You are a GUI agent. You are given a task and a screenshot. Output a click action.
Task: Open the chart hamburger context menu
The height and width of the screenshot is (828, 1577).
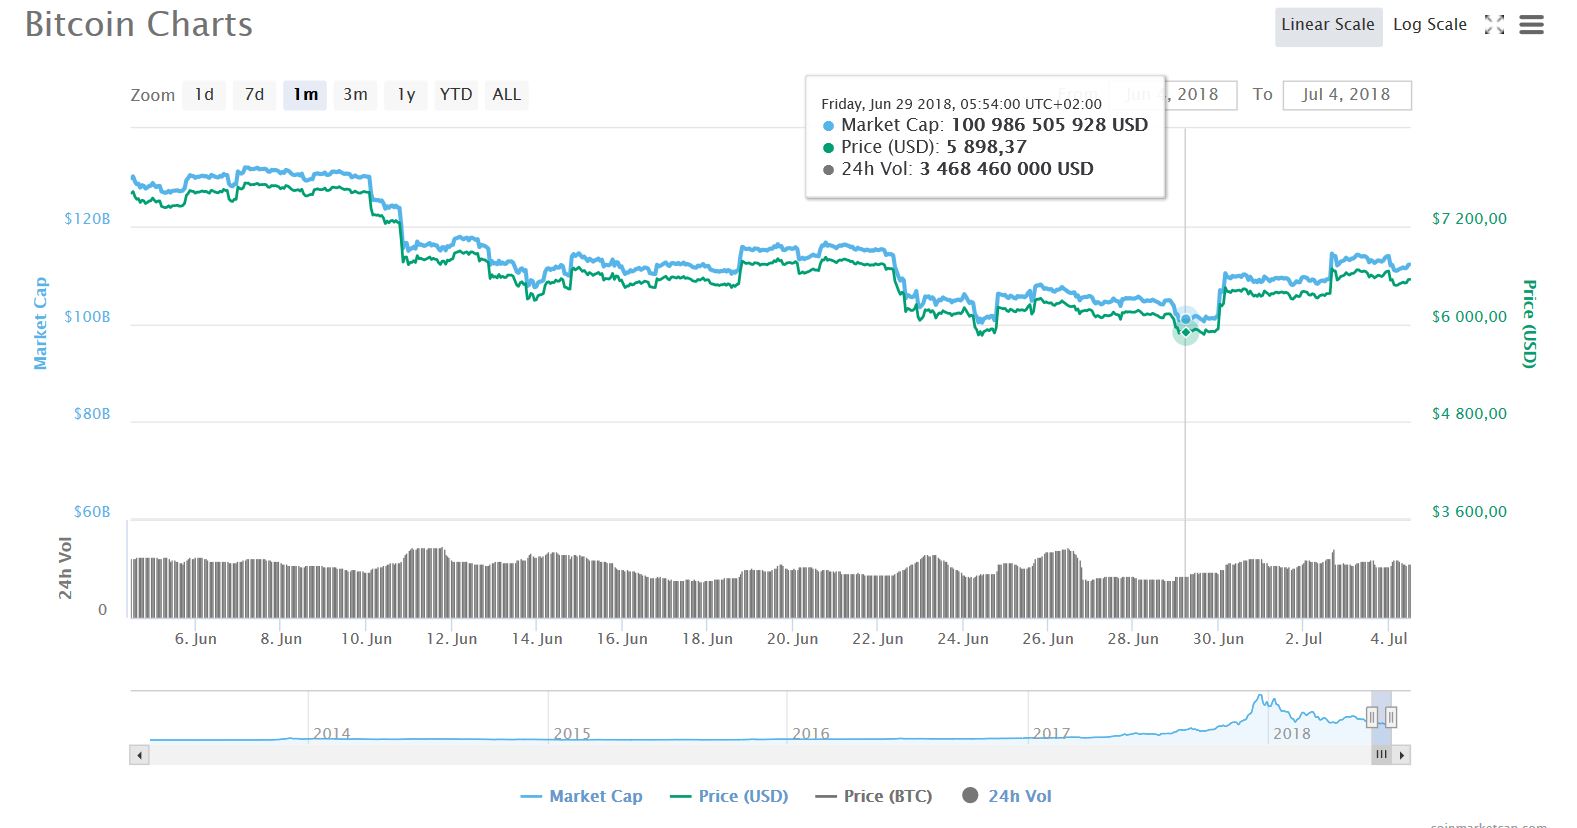(x=1532, y=25)
